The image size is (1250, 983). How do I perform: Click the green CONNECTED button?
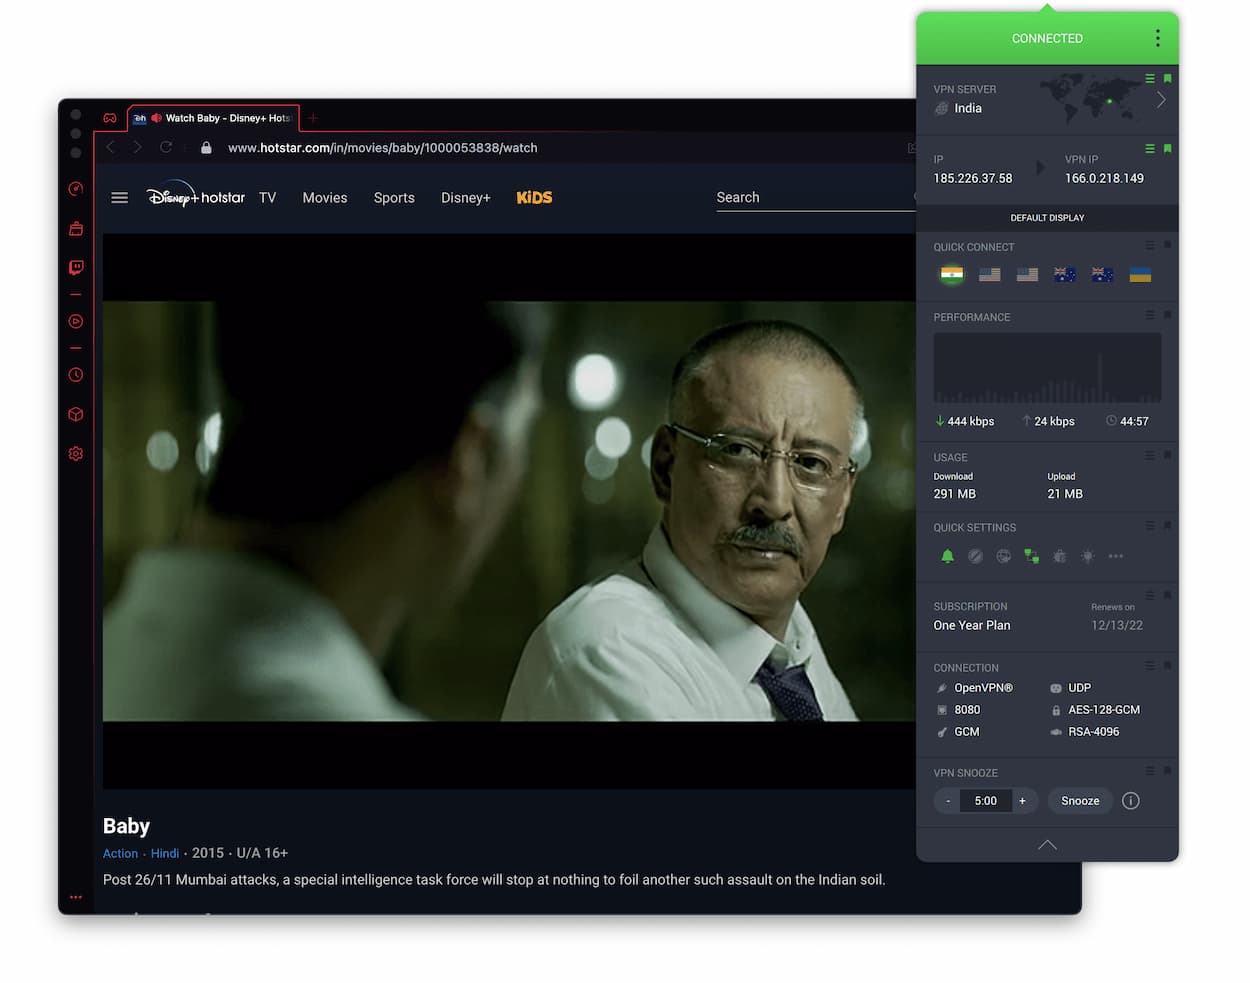pos(1047,38)
